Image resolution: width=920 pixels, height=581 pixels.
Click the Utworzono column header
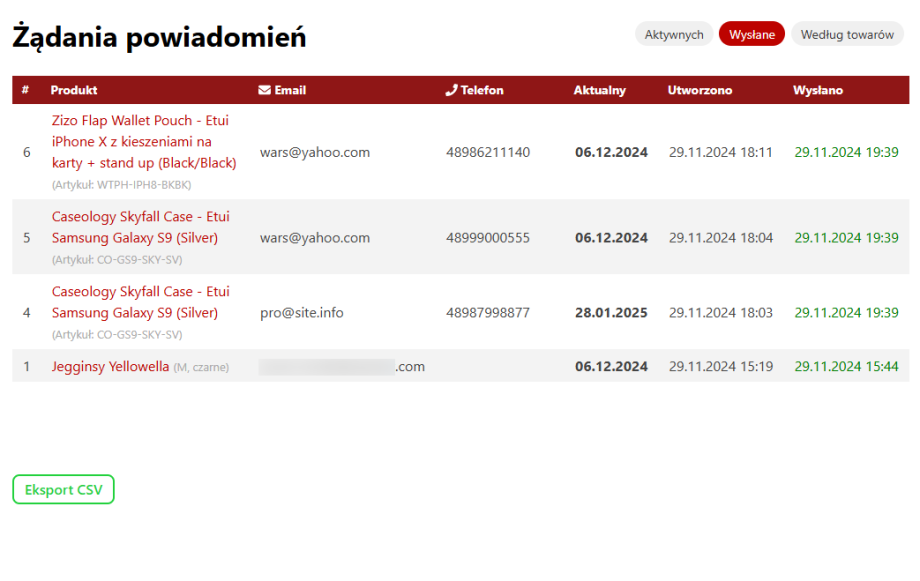(x=699, y=90)
